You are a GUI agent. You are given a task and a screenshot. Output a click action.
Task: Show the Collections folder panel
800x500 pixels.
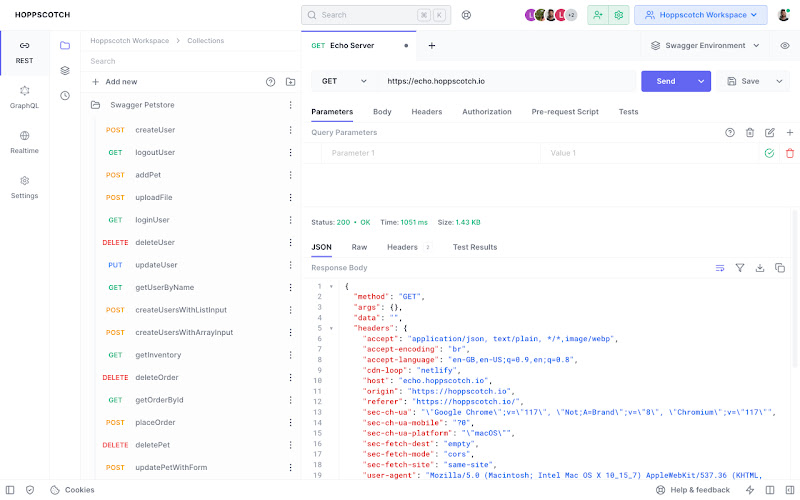tap(65, 45)
